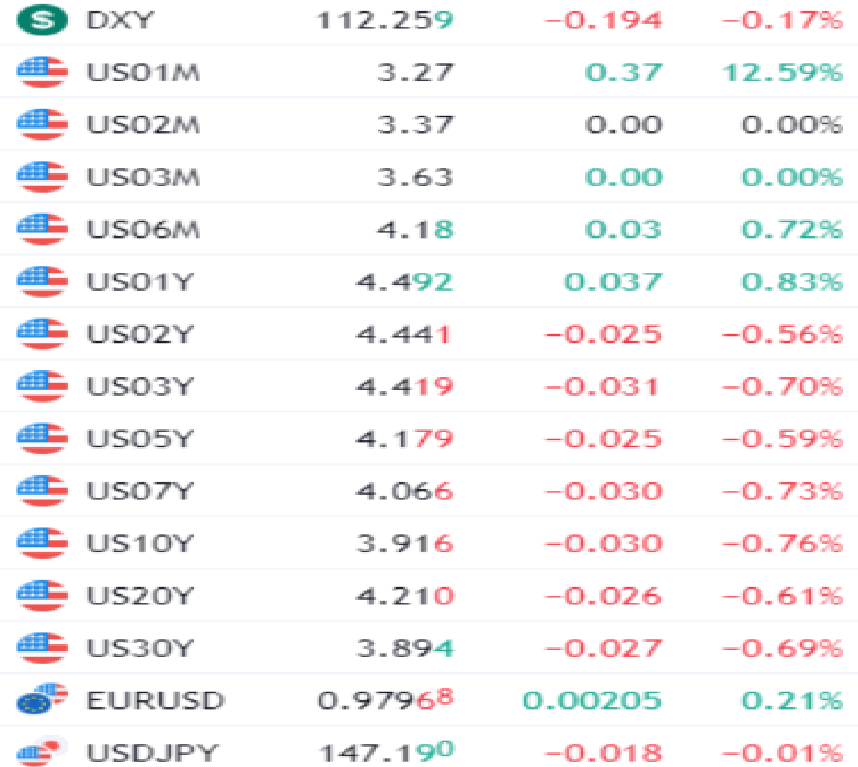Click the USDJPY flag pair icon
The width and height of the screenshot is (858, 767).
click(42, 752)
